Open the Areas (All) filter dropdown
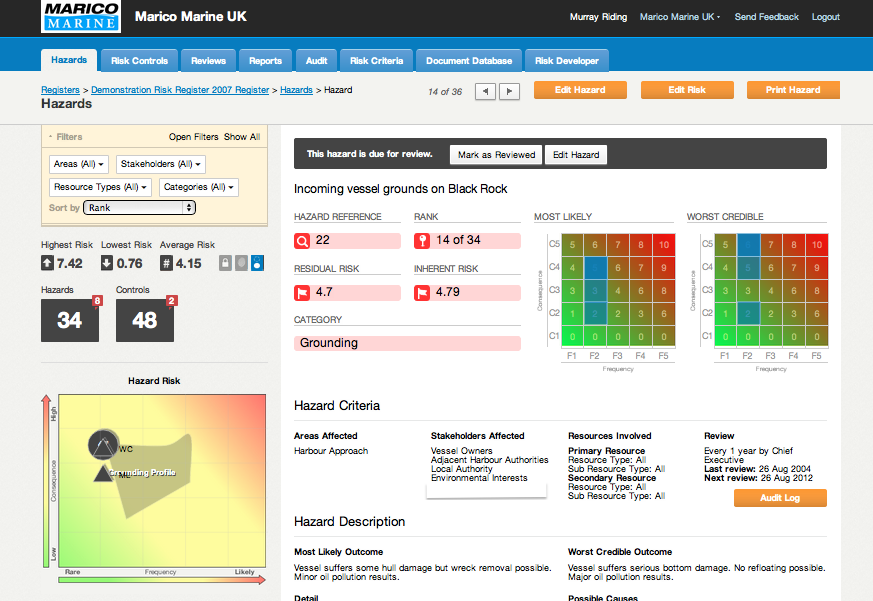This screenshot has height=601, width=873. (x=80, y=164)
